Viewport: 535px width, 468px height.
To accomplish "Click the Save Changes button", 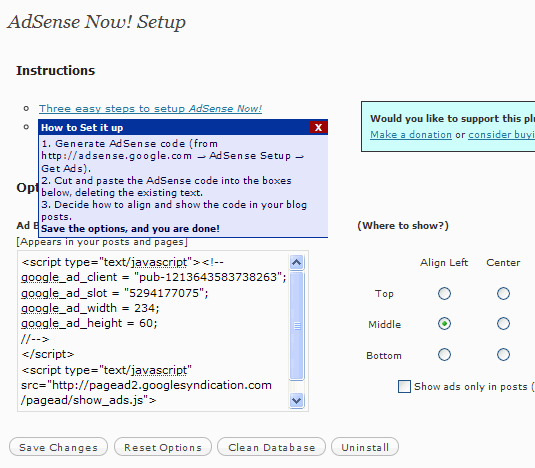I will pyautogui.click(x=58, y=447).
